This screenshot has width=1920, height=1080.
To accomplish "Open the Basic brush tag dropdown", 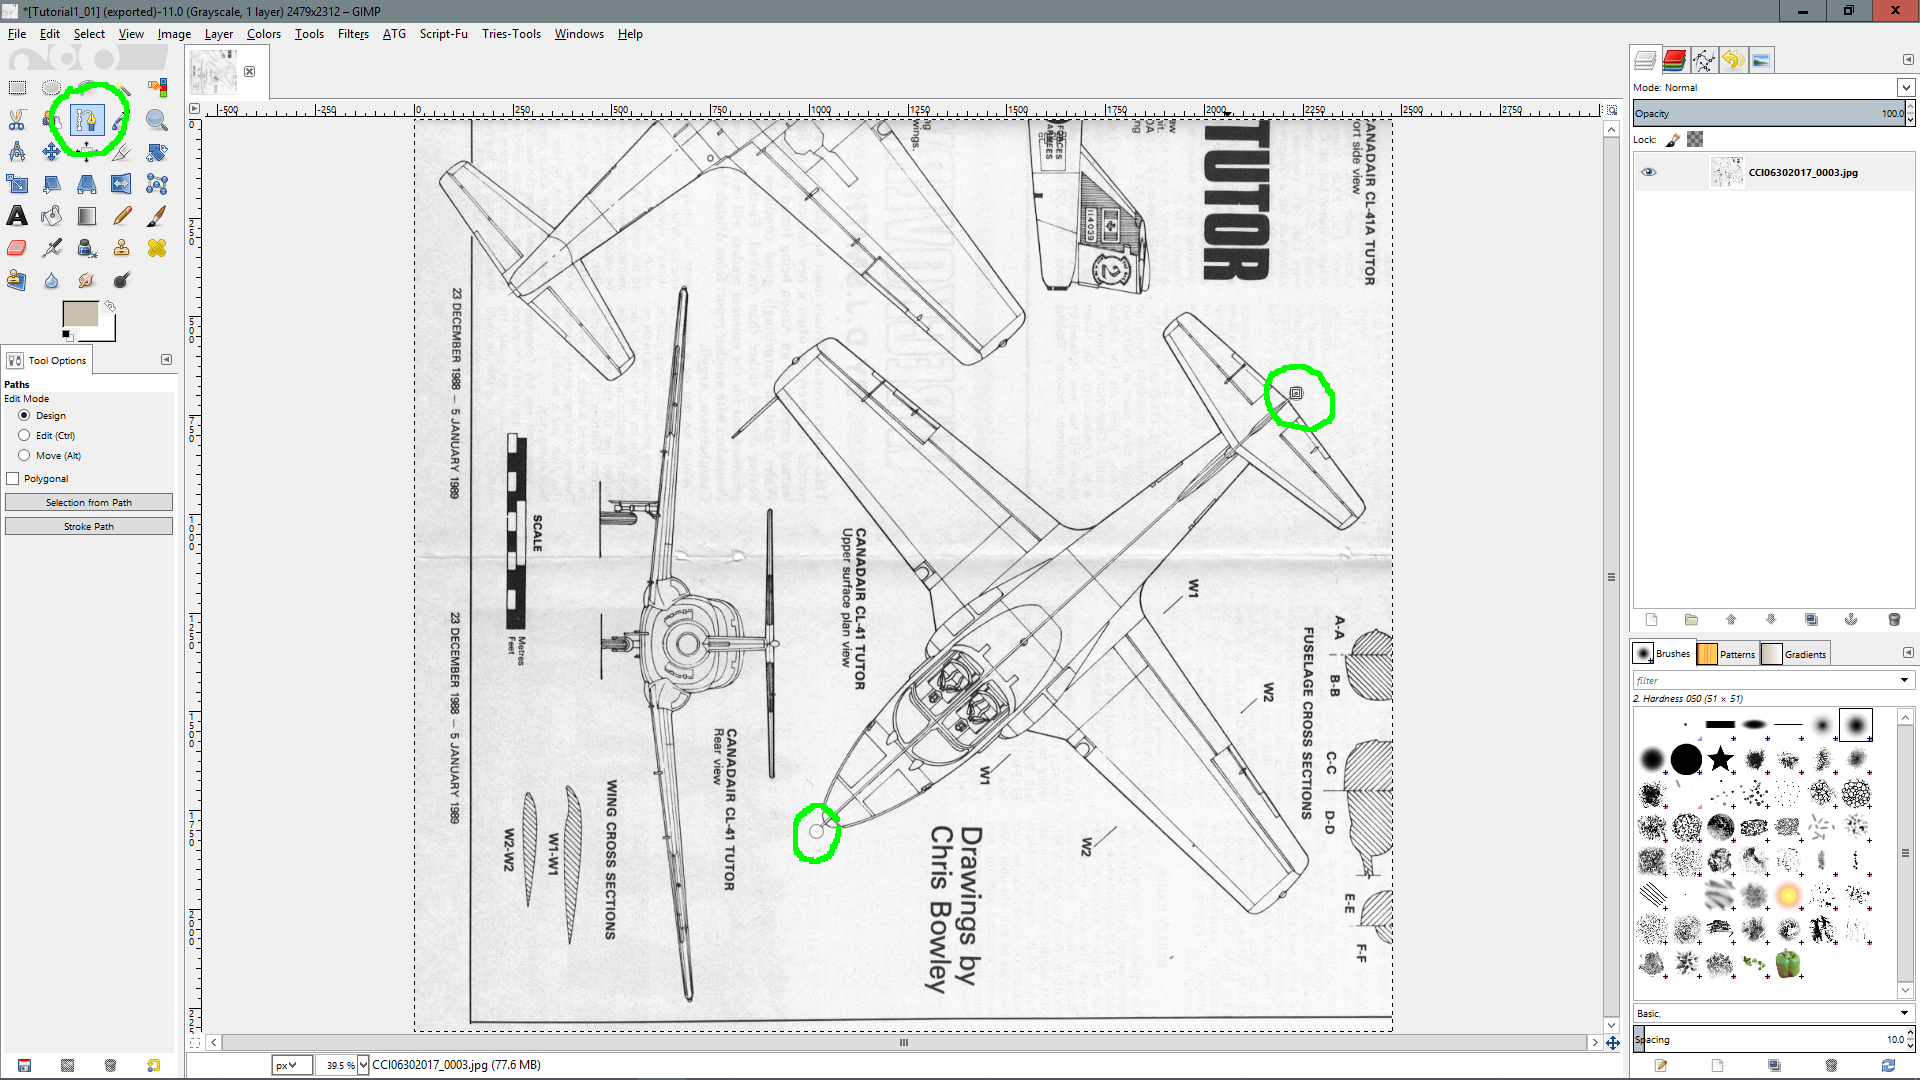I will point(1905,1013).
